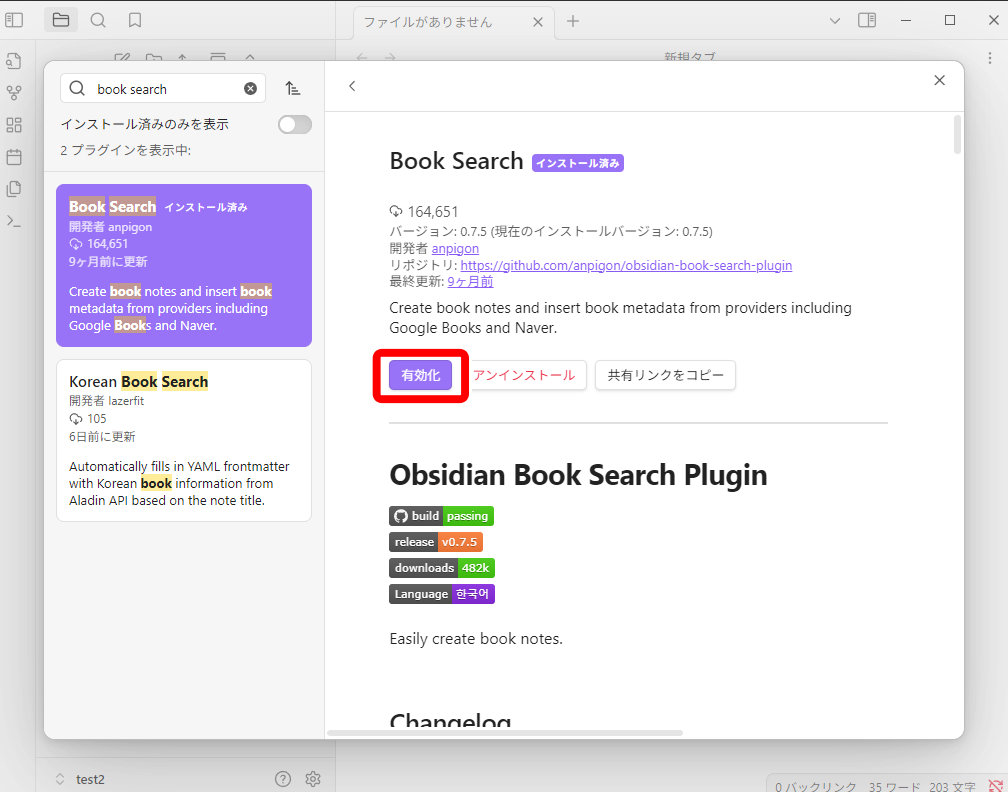1008x792 pixels.
Task: Click the plus icon to add new tab
Action: (x=573, y=21)
